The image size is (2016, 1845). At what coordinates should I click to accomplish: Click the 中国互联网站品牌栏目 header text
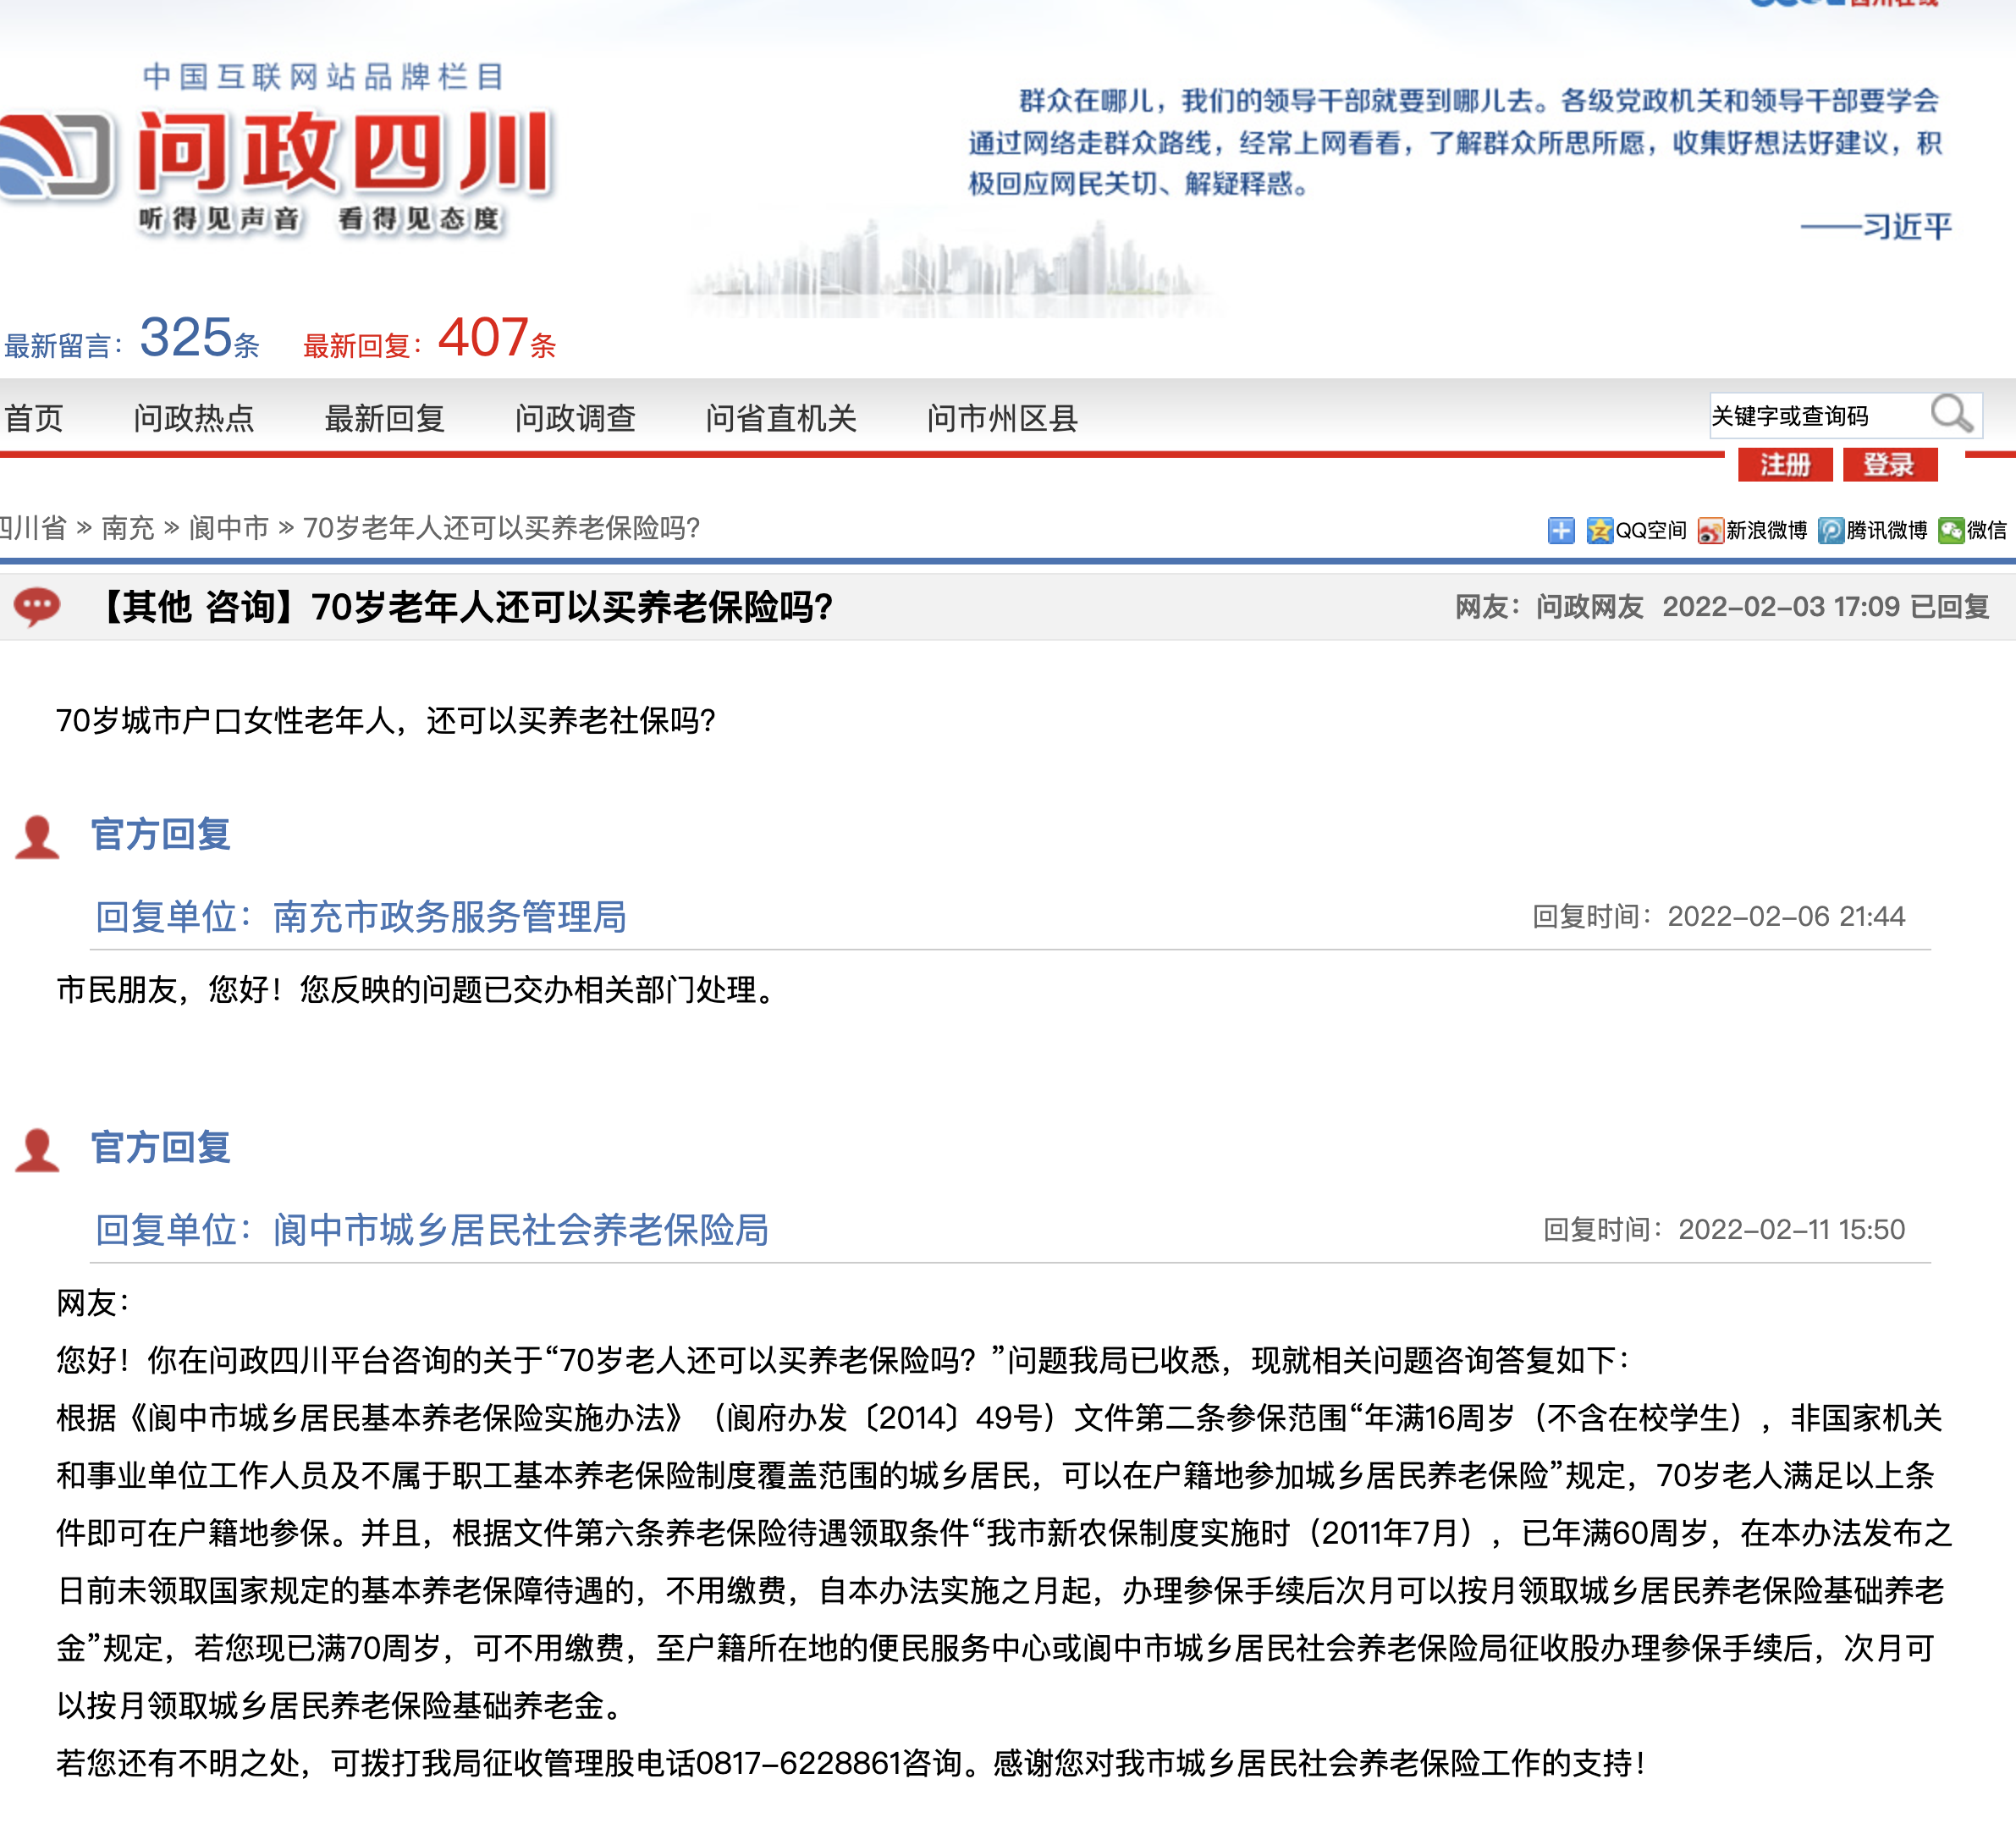coord(324,77)
